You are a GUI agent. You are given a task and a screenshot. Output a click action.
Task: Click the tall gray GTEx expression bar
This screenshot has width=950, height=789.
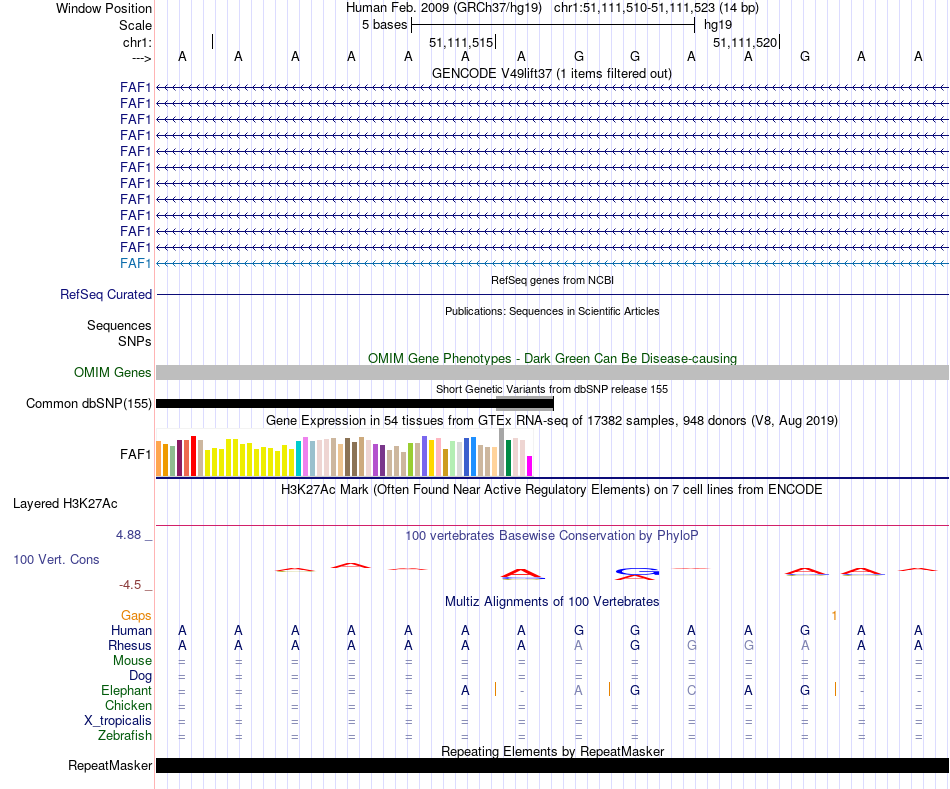click(502, 452)
